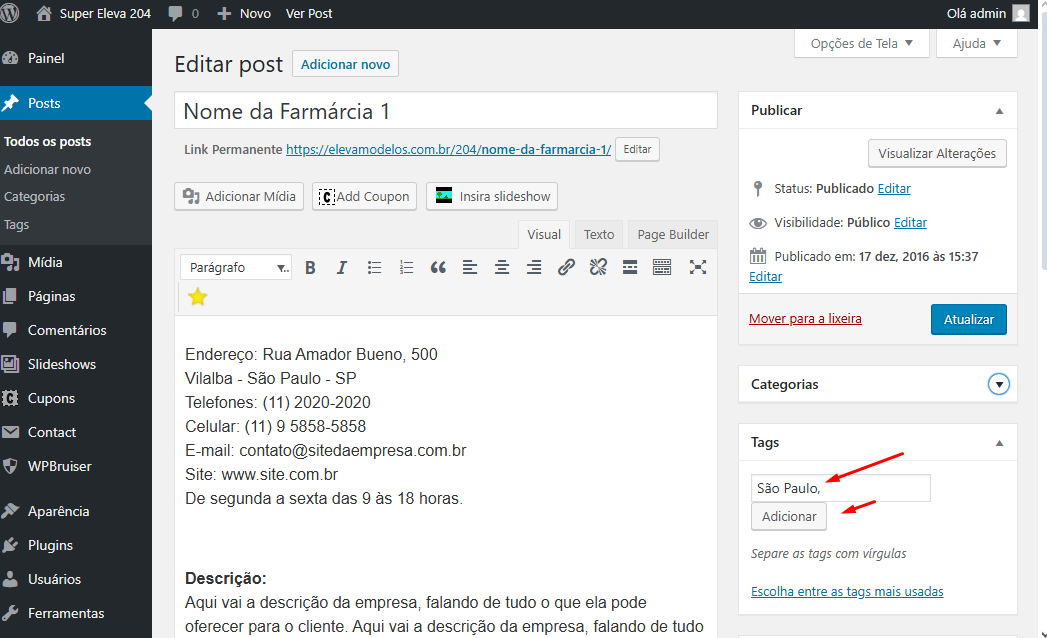Expand the Categorias panel

pos(998,384)
